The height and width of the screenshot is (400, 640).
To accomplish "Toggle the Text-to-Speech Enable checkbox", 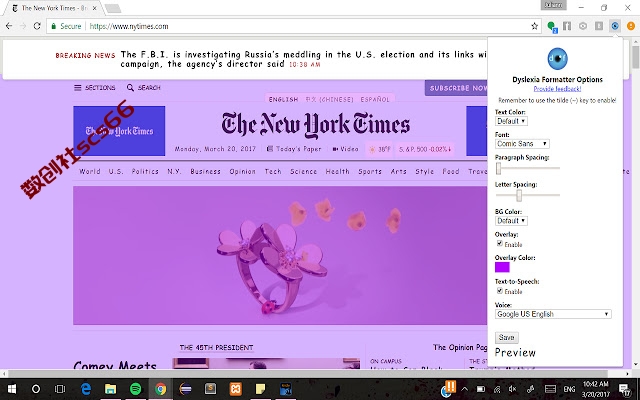I will pyautogui.click(x=500, y=291).
